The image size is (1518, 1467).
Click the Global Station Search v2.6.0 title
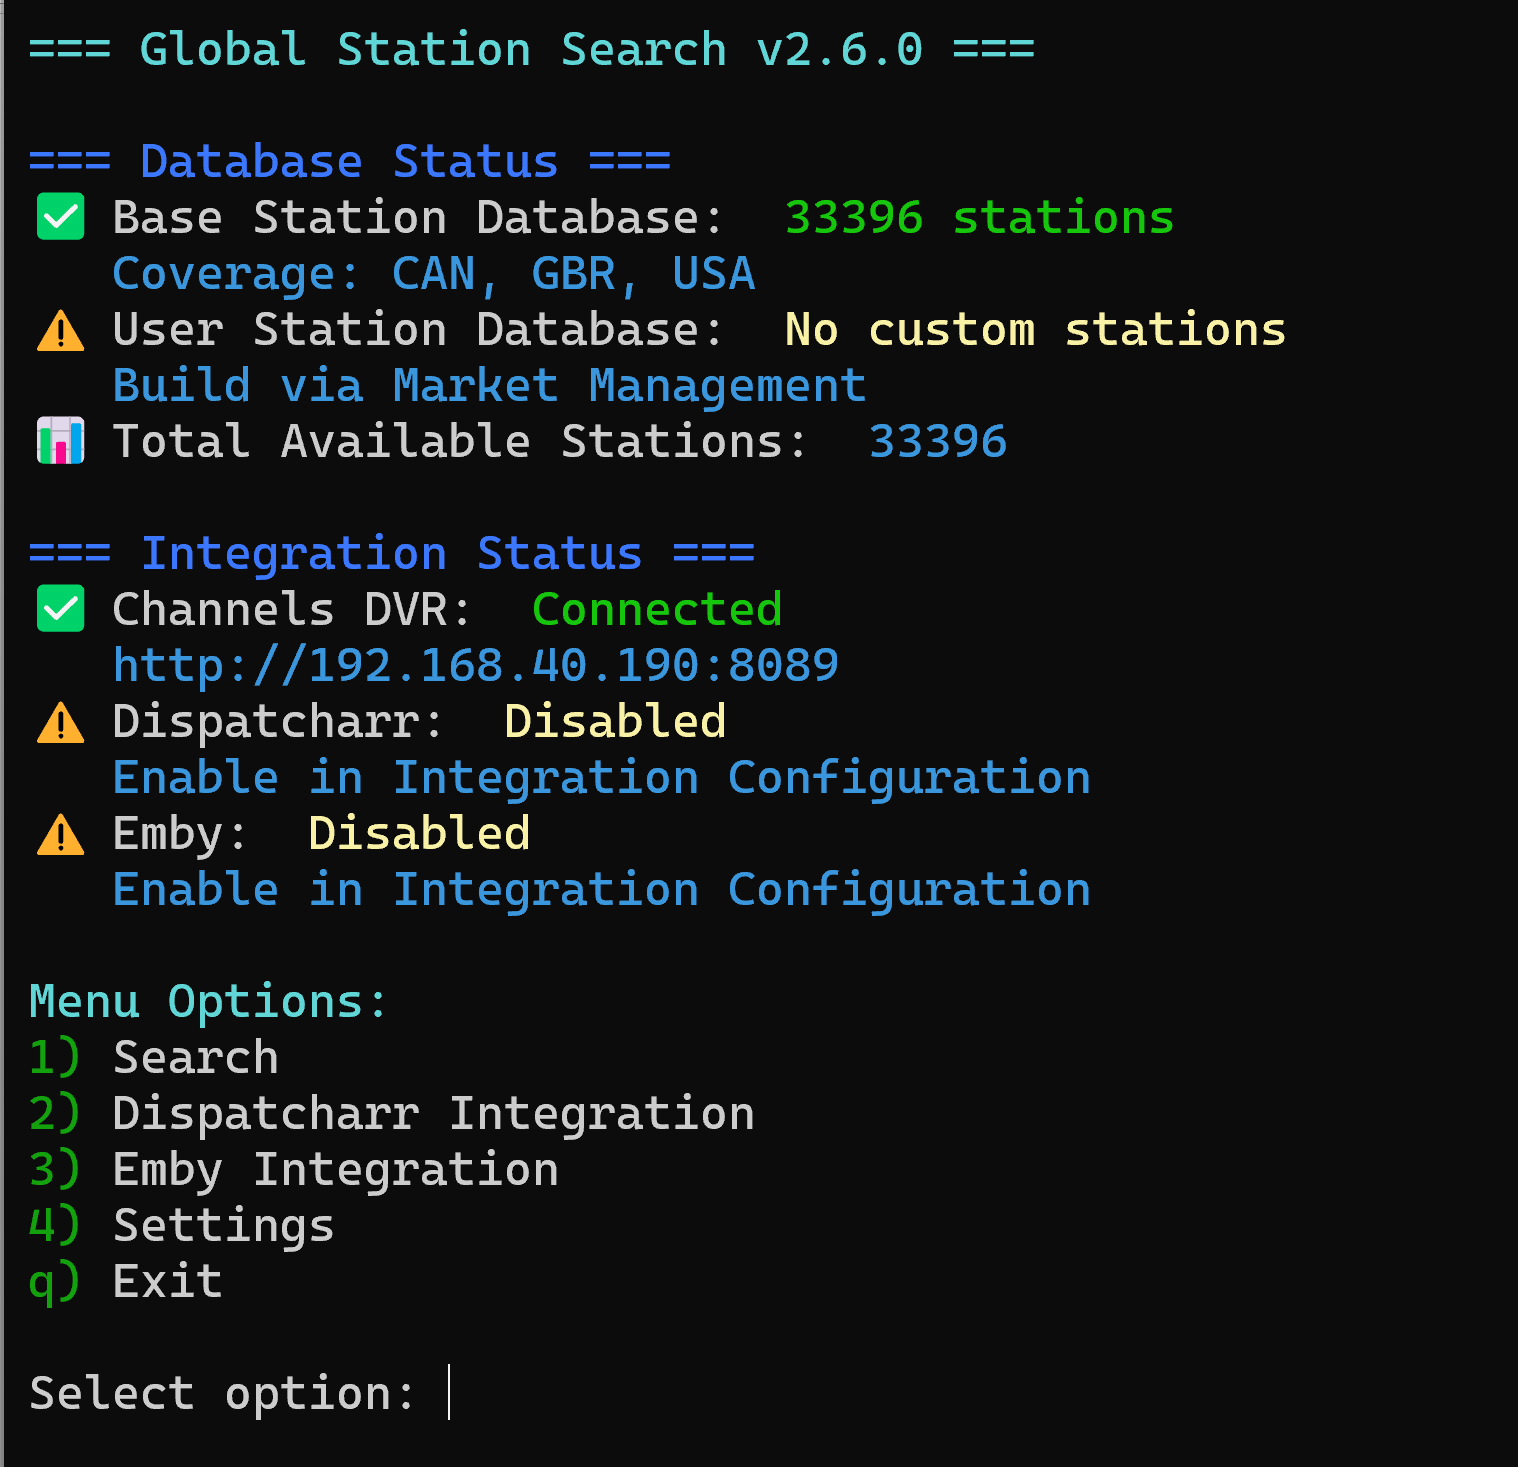[x=531, y=50]
